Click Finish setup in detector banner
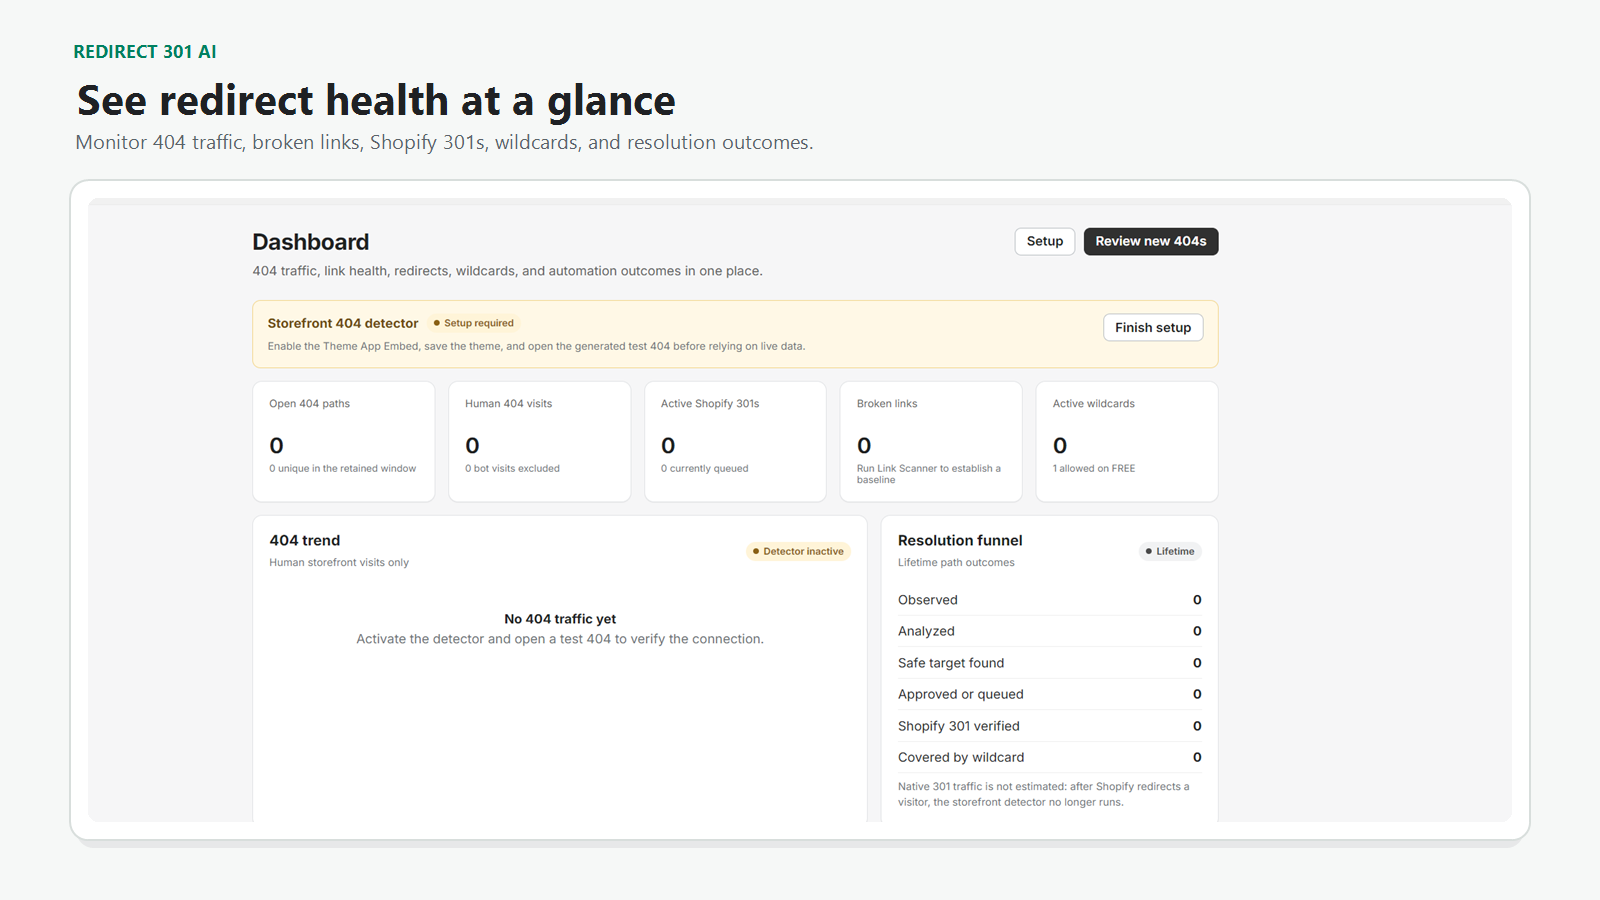Screen dimensions: 1600x900 [x=1153, y=327]
